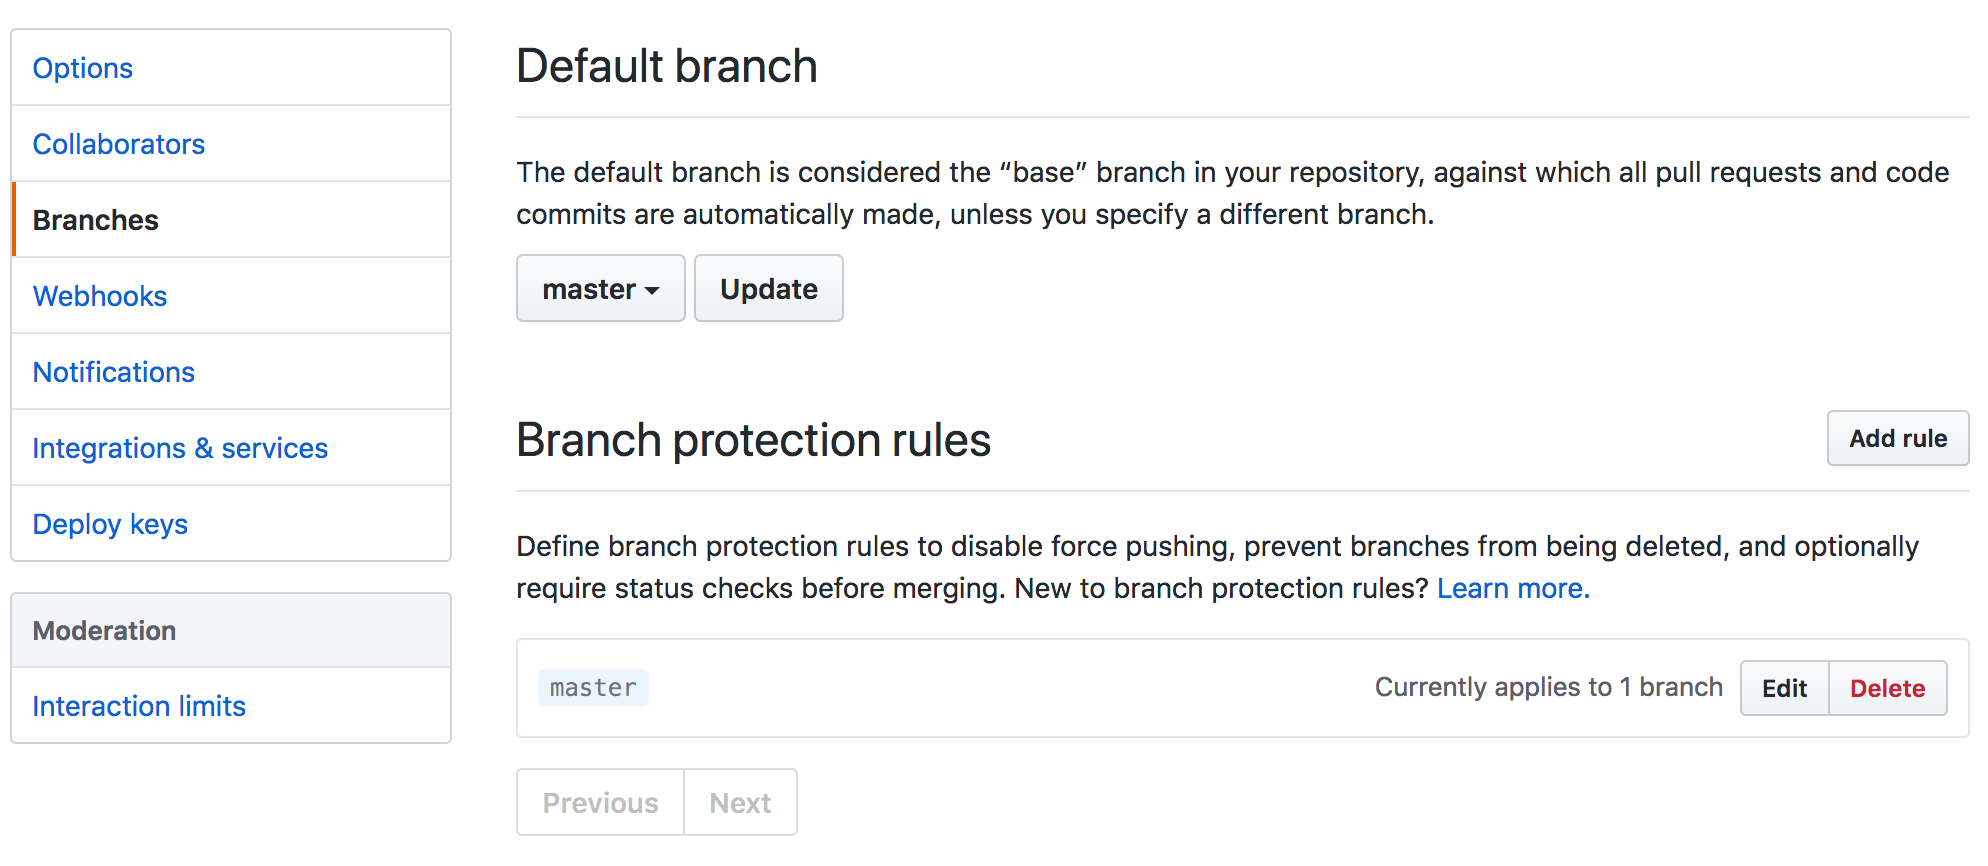The image size is (1988, 866).
Task: Click the master branch label in rule
Action: pos(593,688)
